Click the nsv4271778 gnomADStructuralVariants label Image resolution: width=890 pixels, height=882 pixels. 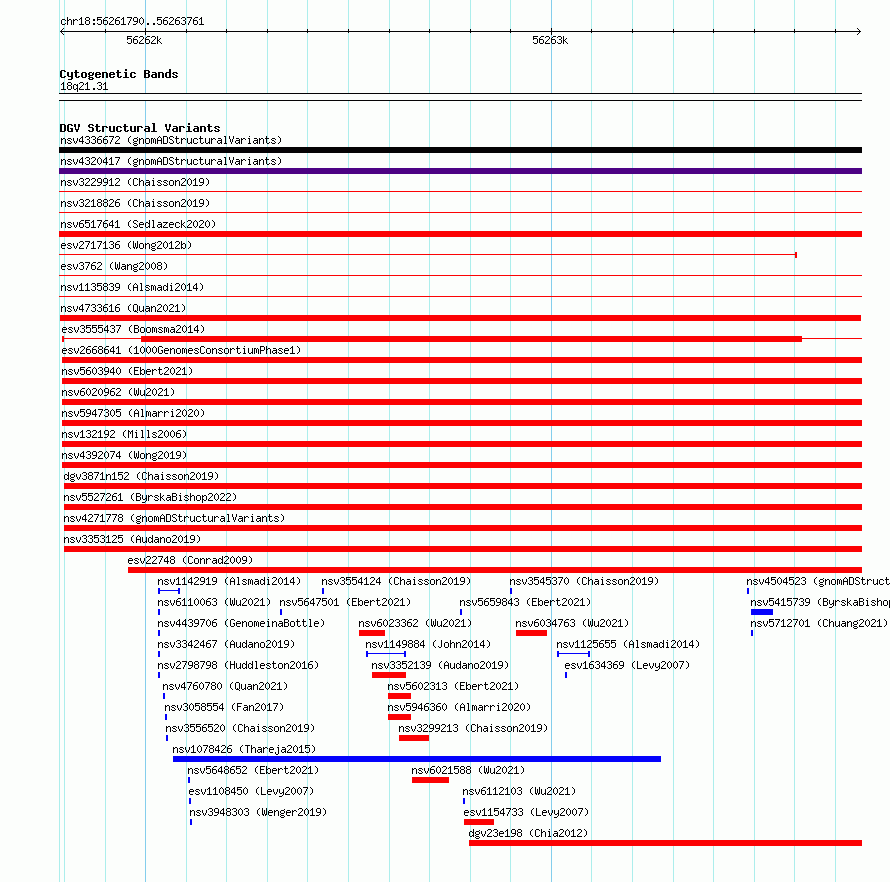pos(174,518)
